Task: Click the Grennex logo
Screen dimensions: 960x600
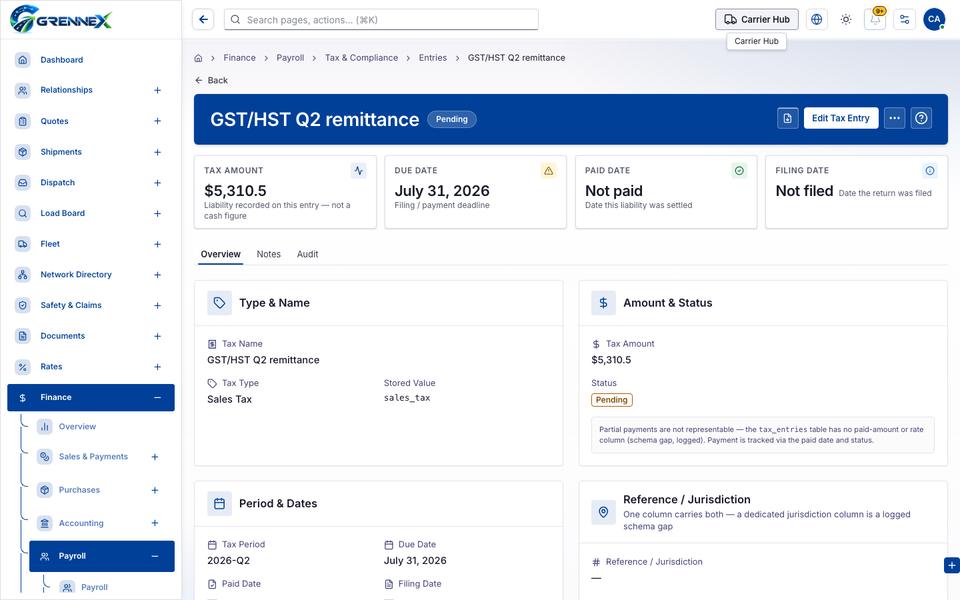Action: point(61,20)
